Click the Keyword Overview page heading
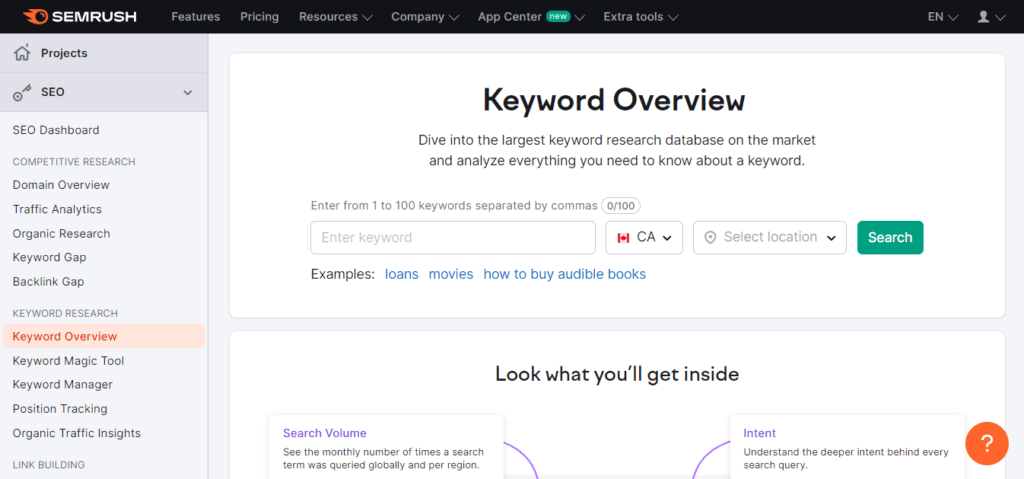Image resolution: width=1024 pixels, height=479 pixels. [x=614, y=101]
